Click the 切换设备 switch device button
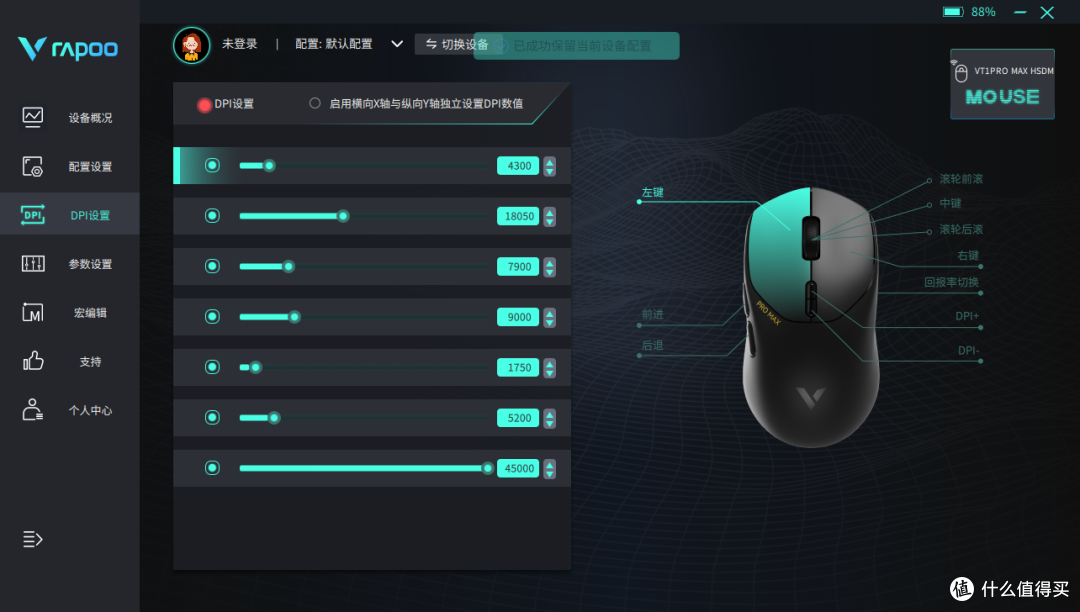Image resolution: width=1080 pixels, height=612 pixels. tap(457, 44)
